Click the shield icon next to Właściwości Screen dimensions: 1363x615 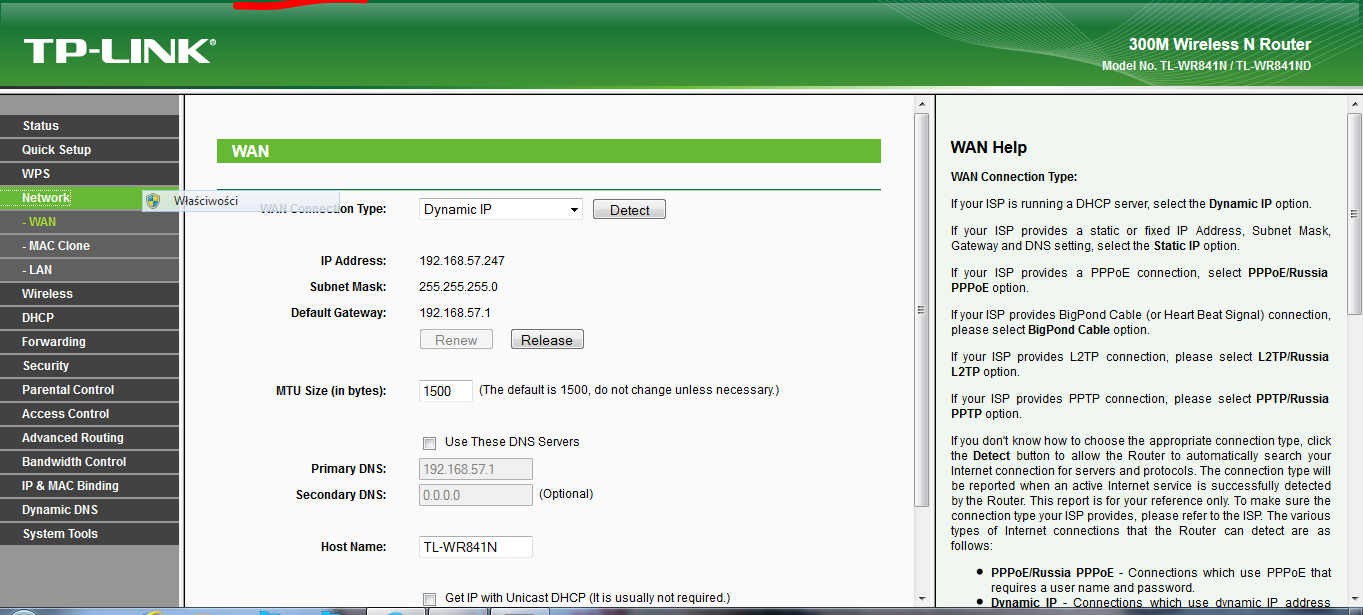click(152, 201)
